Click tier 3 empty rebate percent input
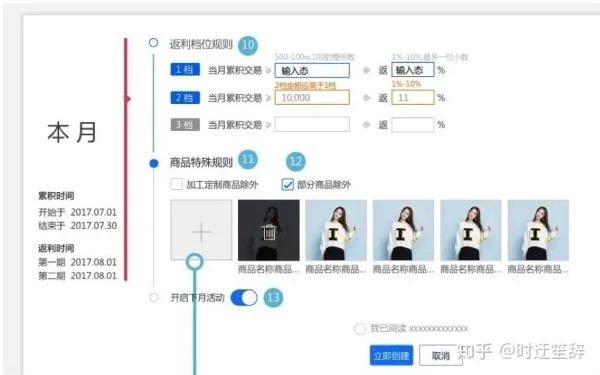600x375 pixels. (413, 125)
